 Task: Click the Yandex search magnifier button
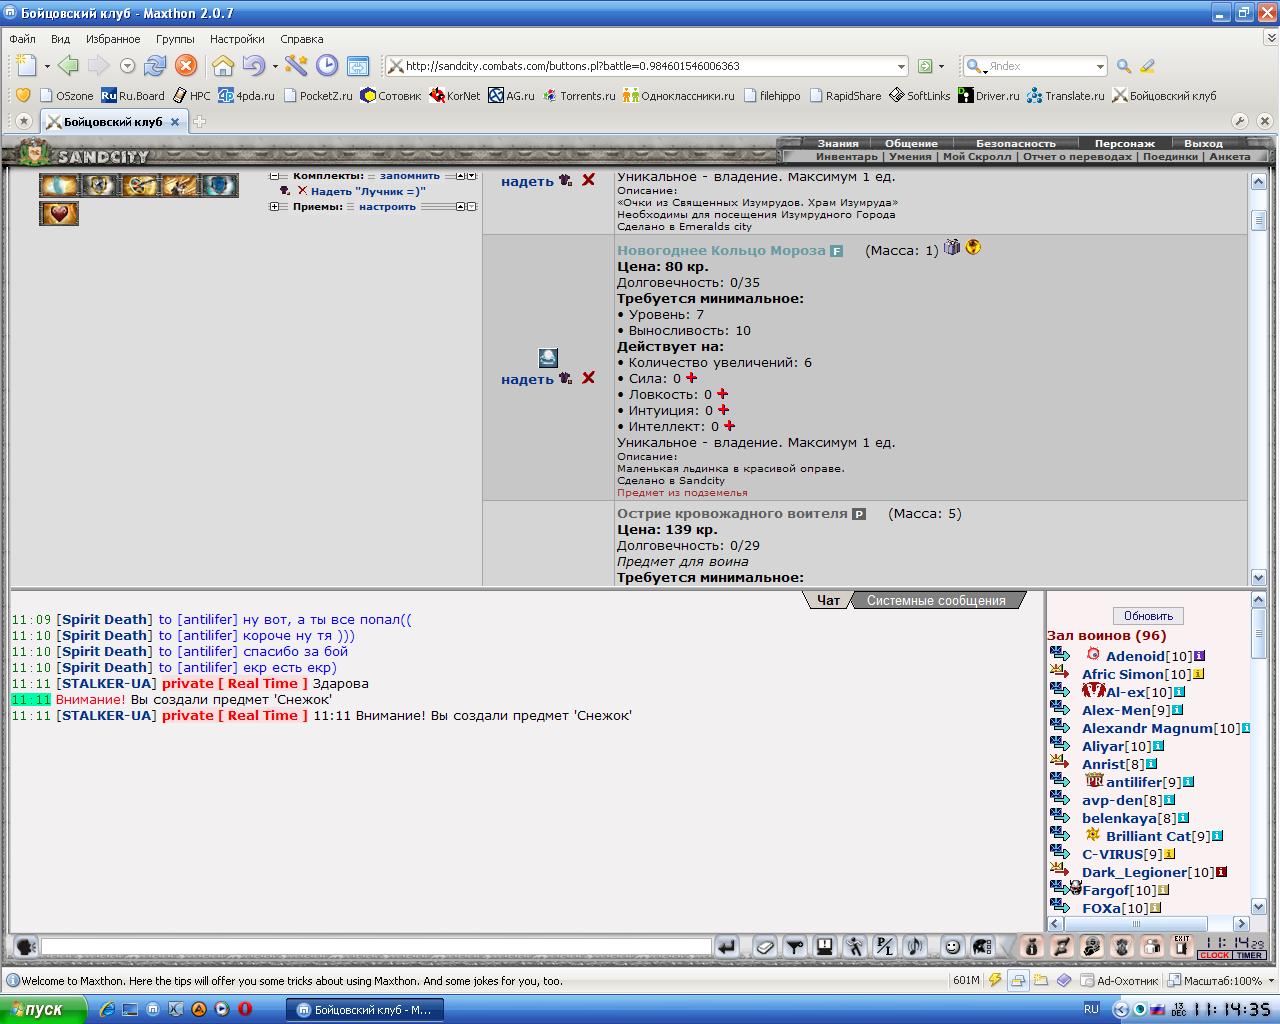(1124, 66)
